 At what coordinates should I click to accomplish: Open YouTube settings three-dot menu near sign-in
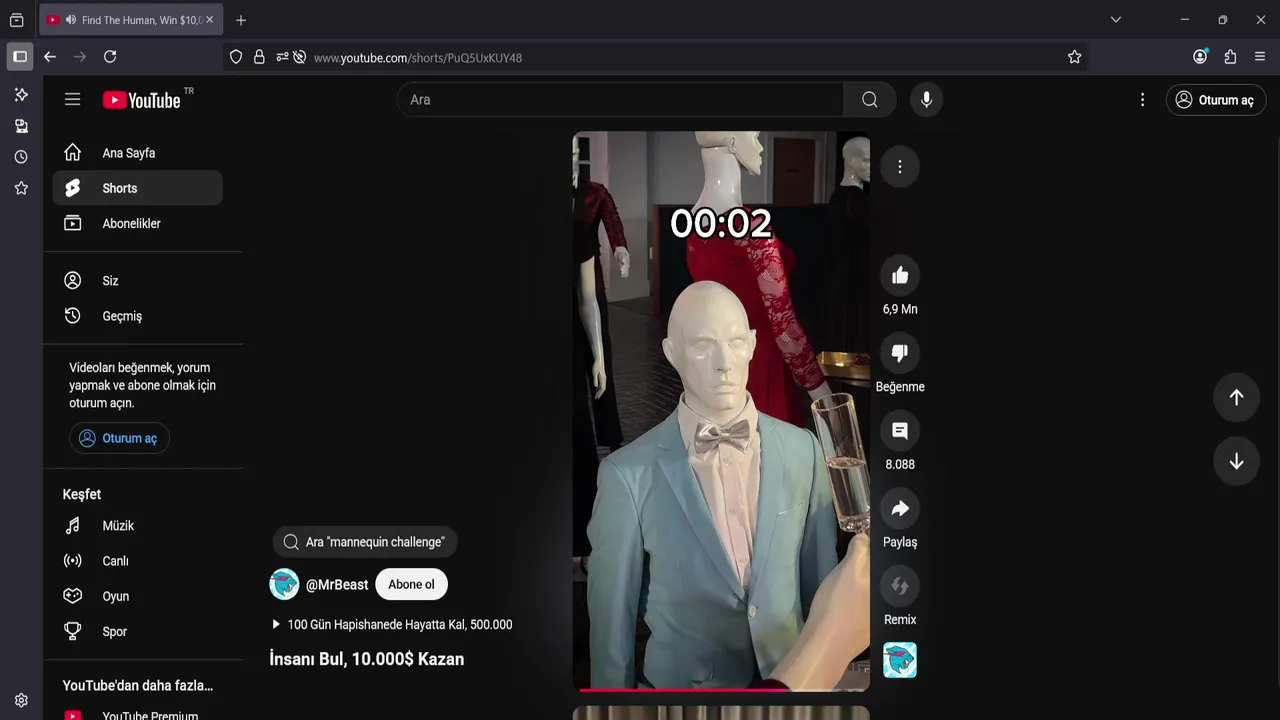(1142, 100)
